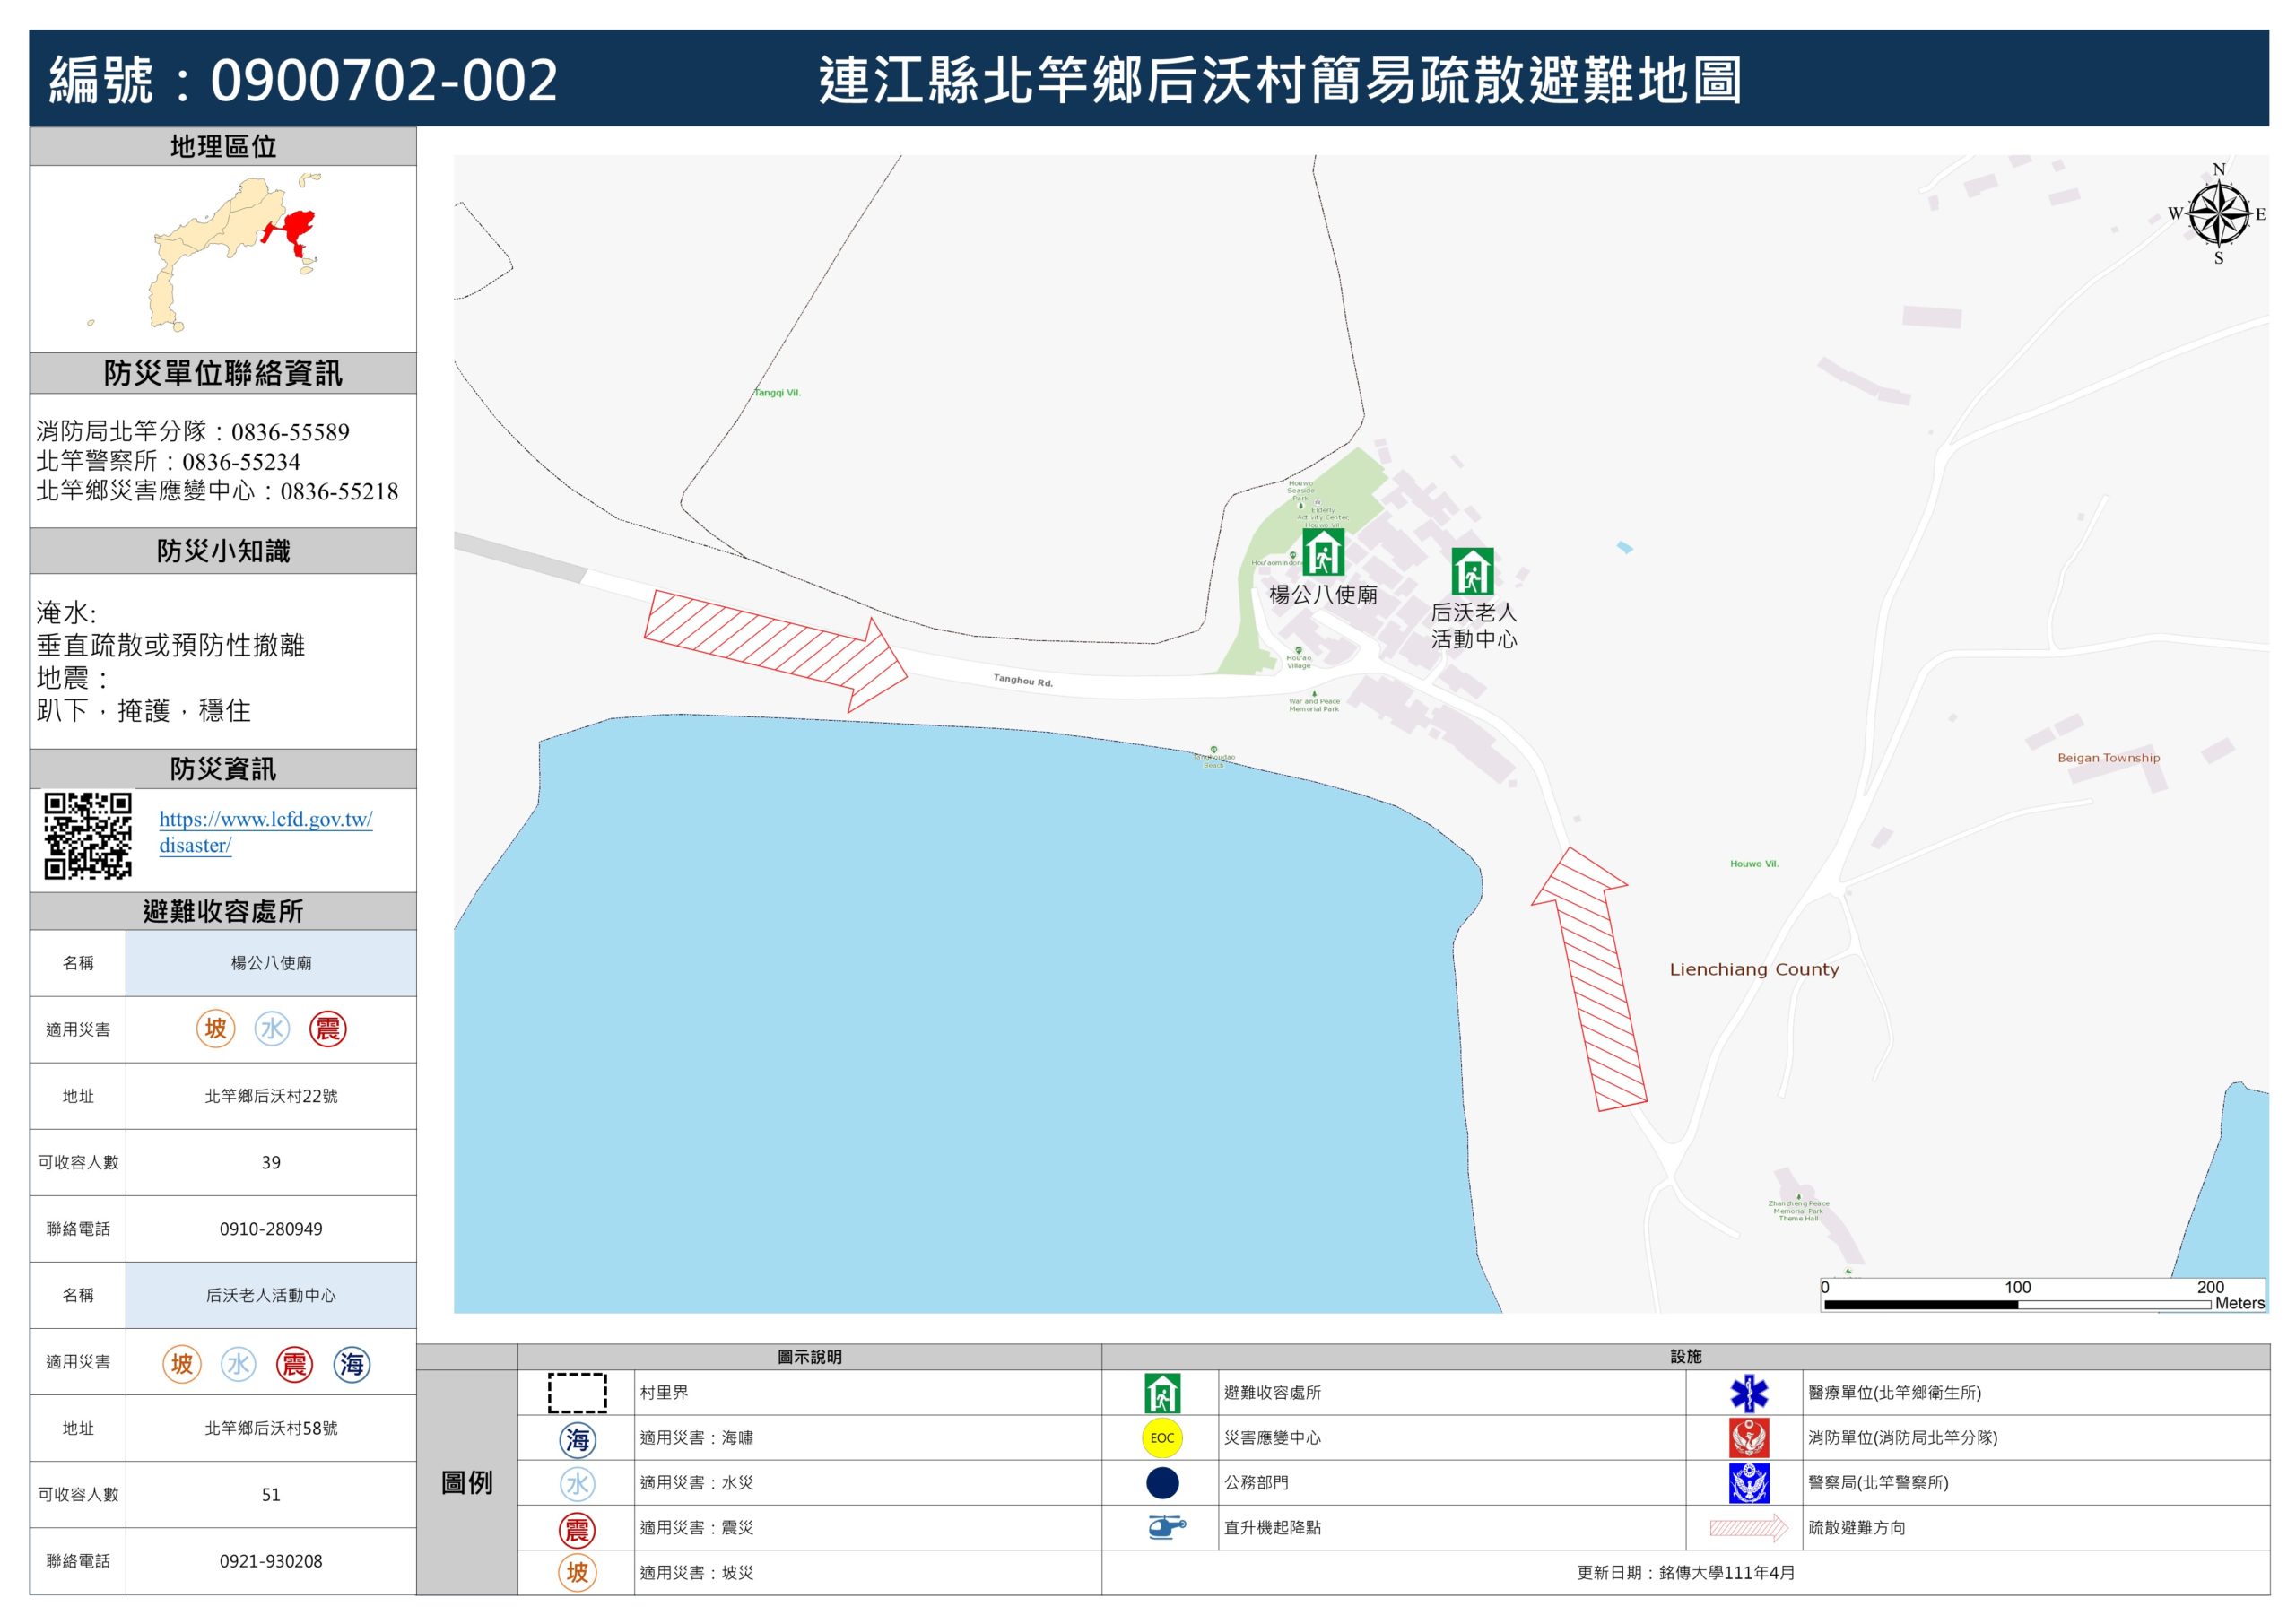The height and width of the screenshot is (1624, 2296).
Task: Click the blue police bureau emblem in the legend
Action: (x=1748, y=1482)
